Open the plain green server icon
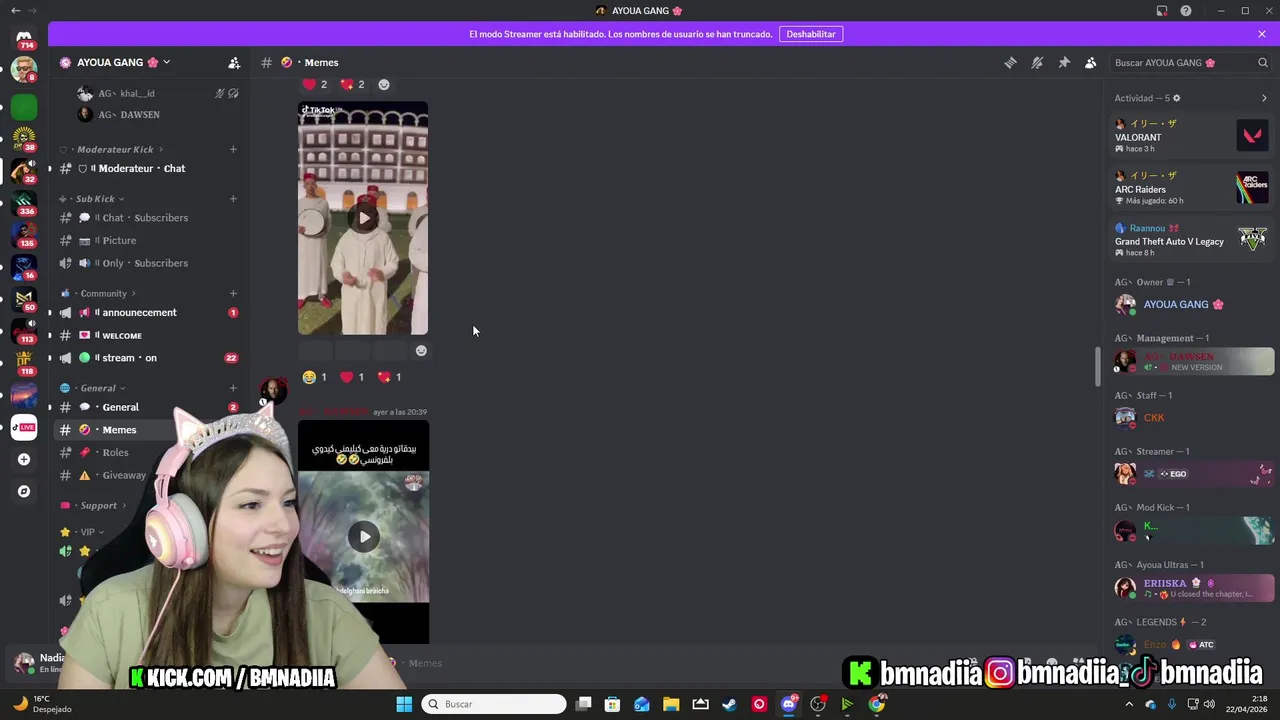Viewport: 1280px width, 720px height. 24,106
